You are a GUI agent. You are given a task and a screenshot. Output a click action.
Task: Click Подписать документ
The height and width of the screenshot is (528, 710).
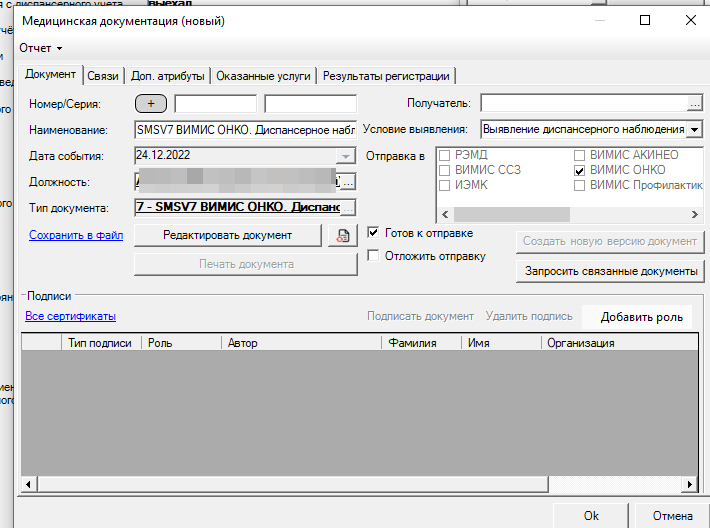pyautogui.click(x=420, y=316)
